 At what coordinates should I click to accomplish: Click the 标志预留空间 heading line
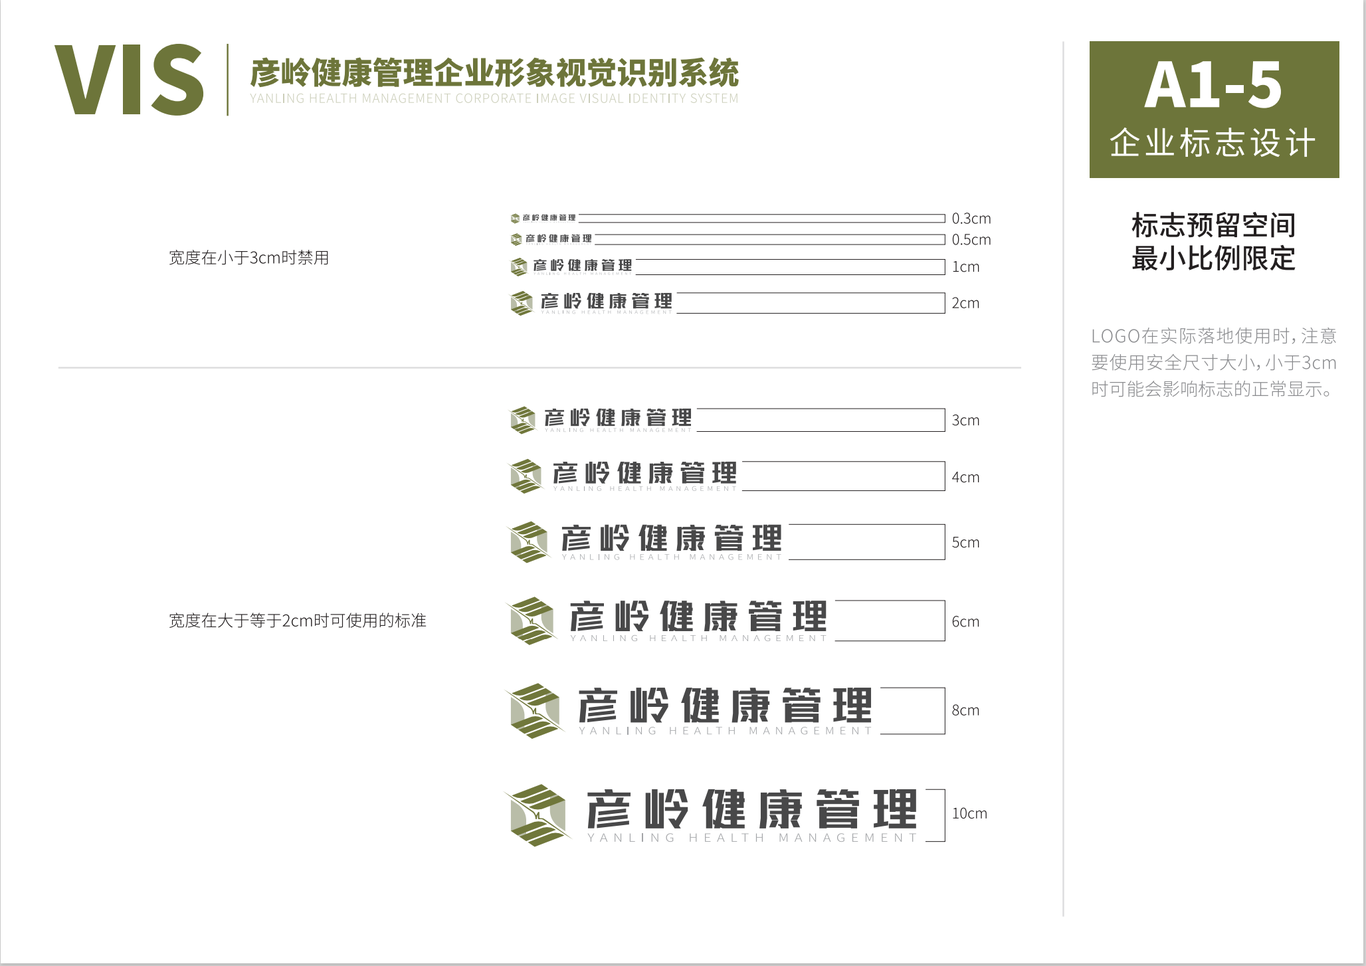[x=1213, y=225]
